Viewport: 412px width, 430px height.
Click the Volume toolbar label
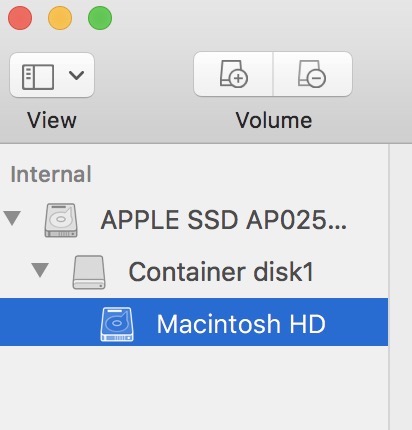click(x=274, y=120)
